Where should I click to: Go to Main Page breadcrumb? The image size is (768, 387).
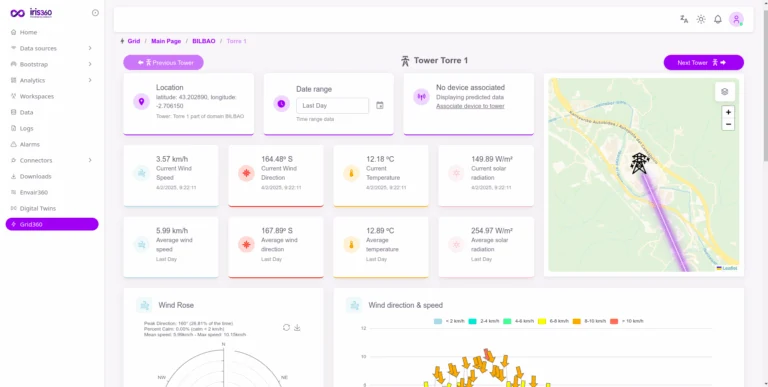point(166,41)
